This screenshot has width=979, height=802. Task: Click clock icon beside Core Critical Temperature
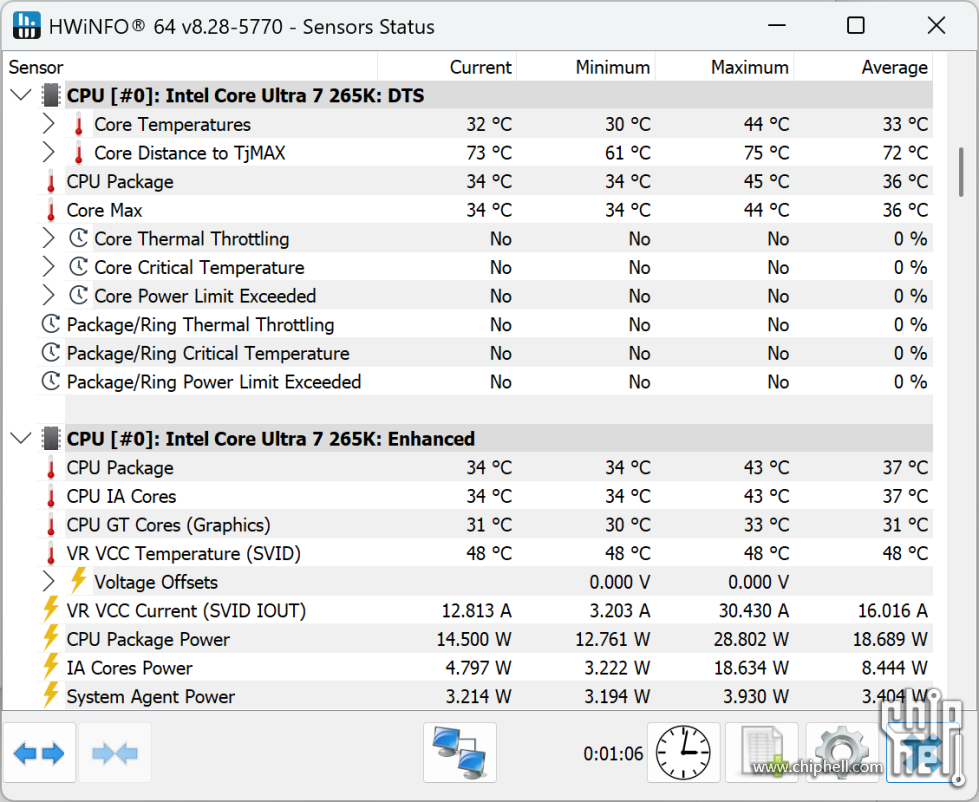pyautogui.click(x=78, y=267)
